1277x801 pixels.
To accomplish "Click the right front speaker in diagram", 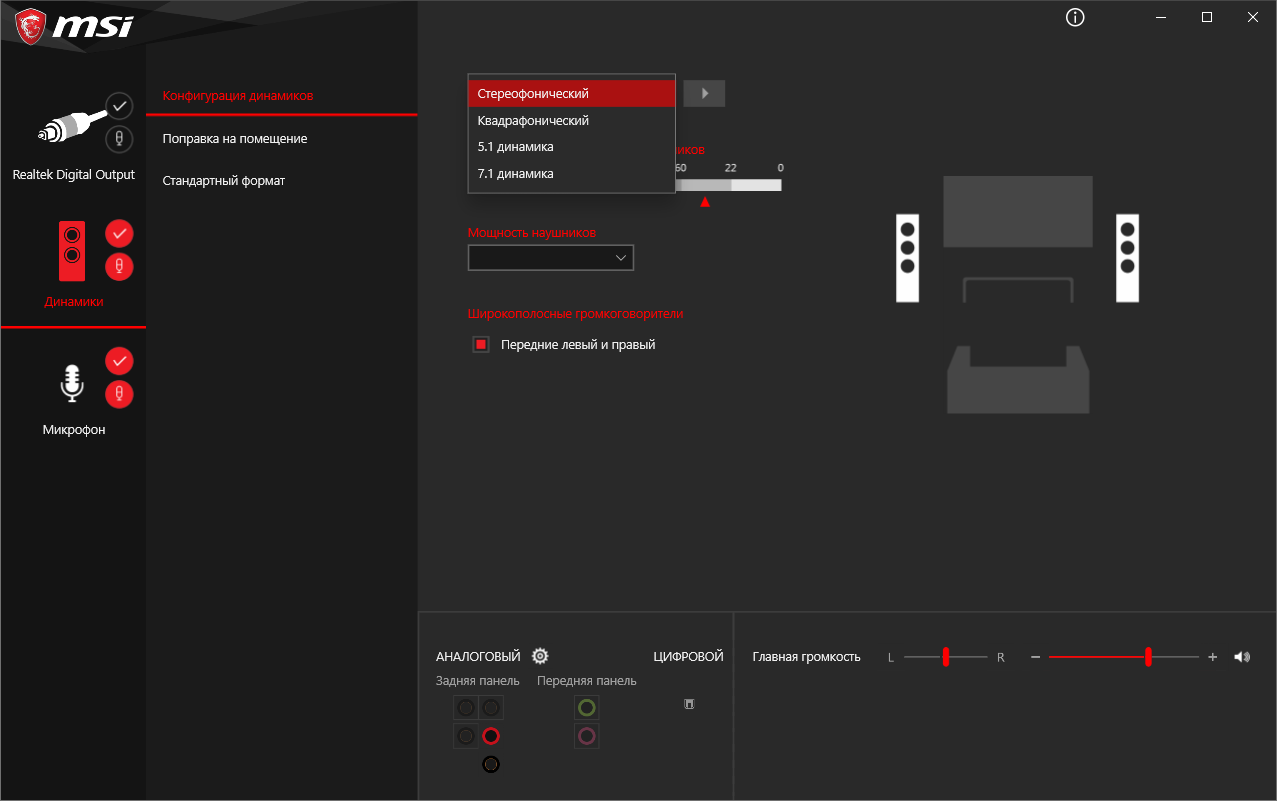I will (x=1128, y=258).
